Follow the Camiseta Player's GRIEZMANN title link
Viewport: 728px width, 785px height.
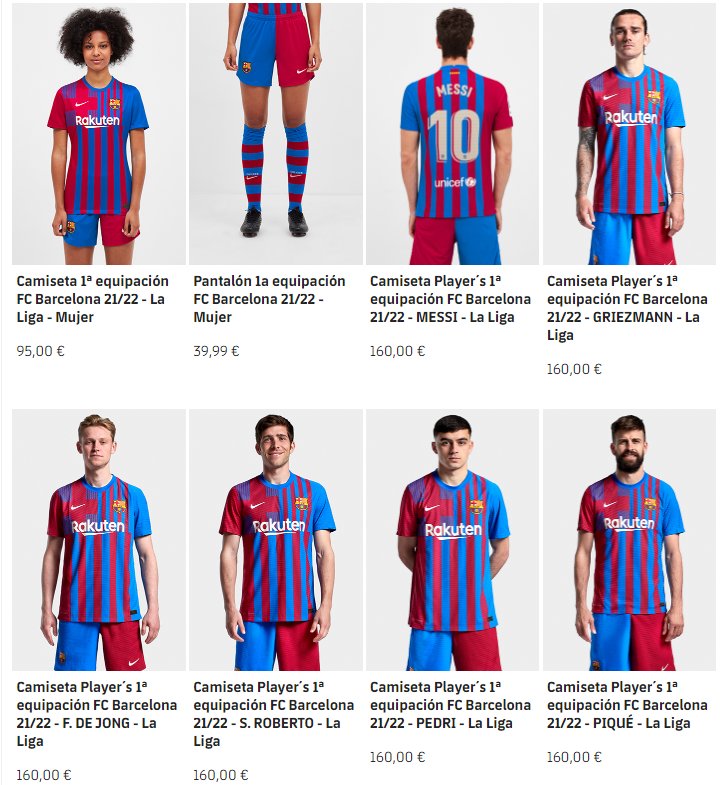[x=627, y=308]
